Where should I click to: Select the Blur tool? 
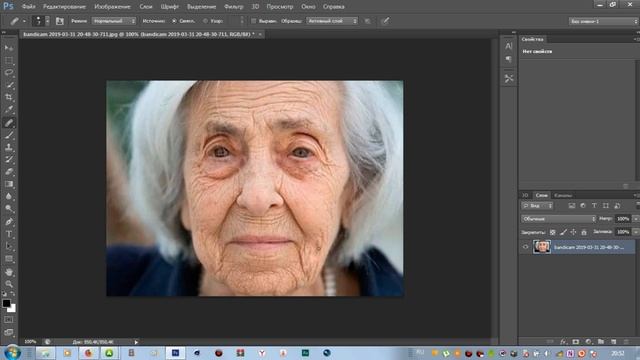click(9, 196)
